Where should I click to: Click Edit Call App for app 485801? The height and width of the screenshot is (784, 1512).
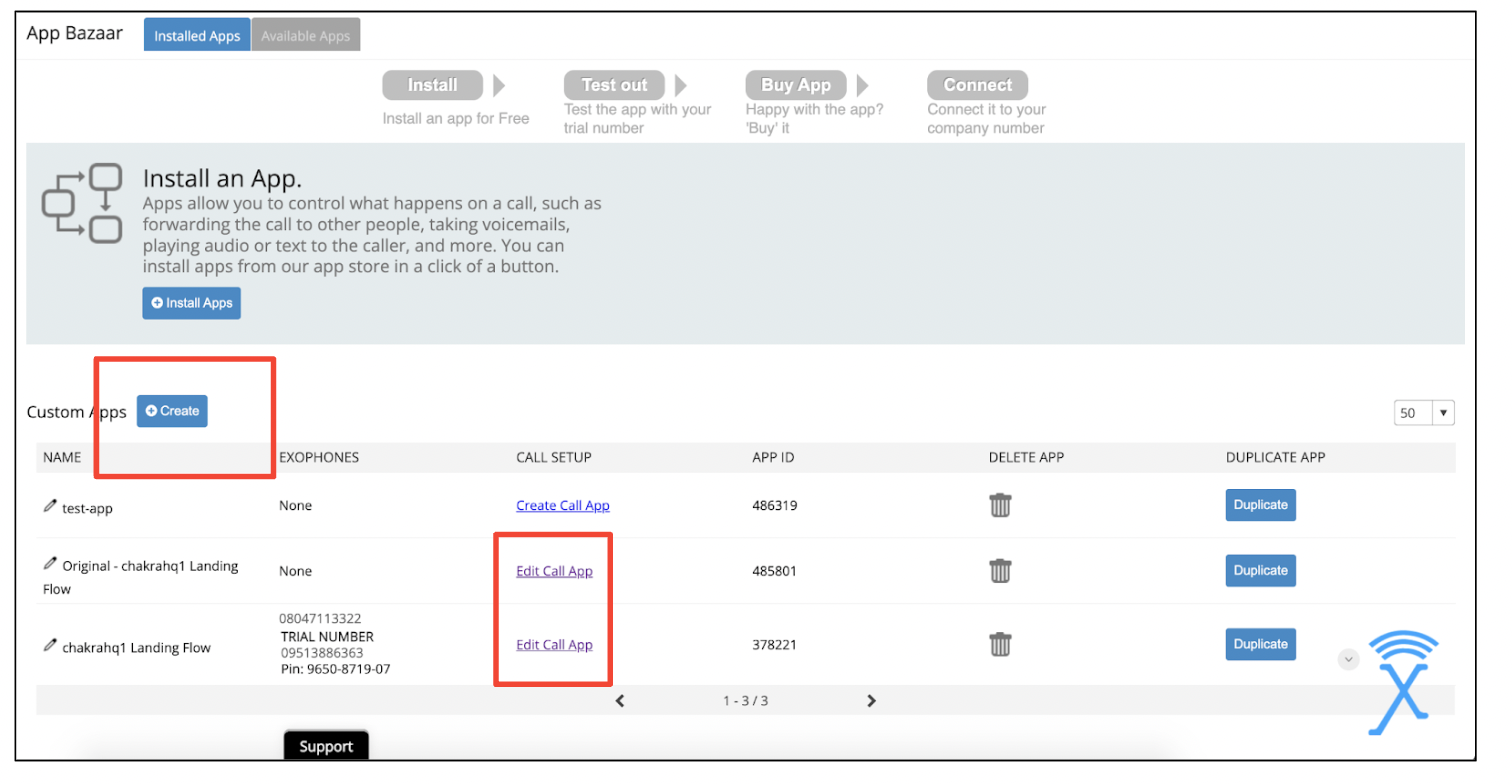click(x=553, y=571)
